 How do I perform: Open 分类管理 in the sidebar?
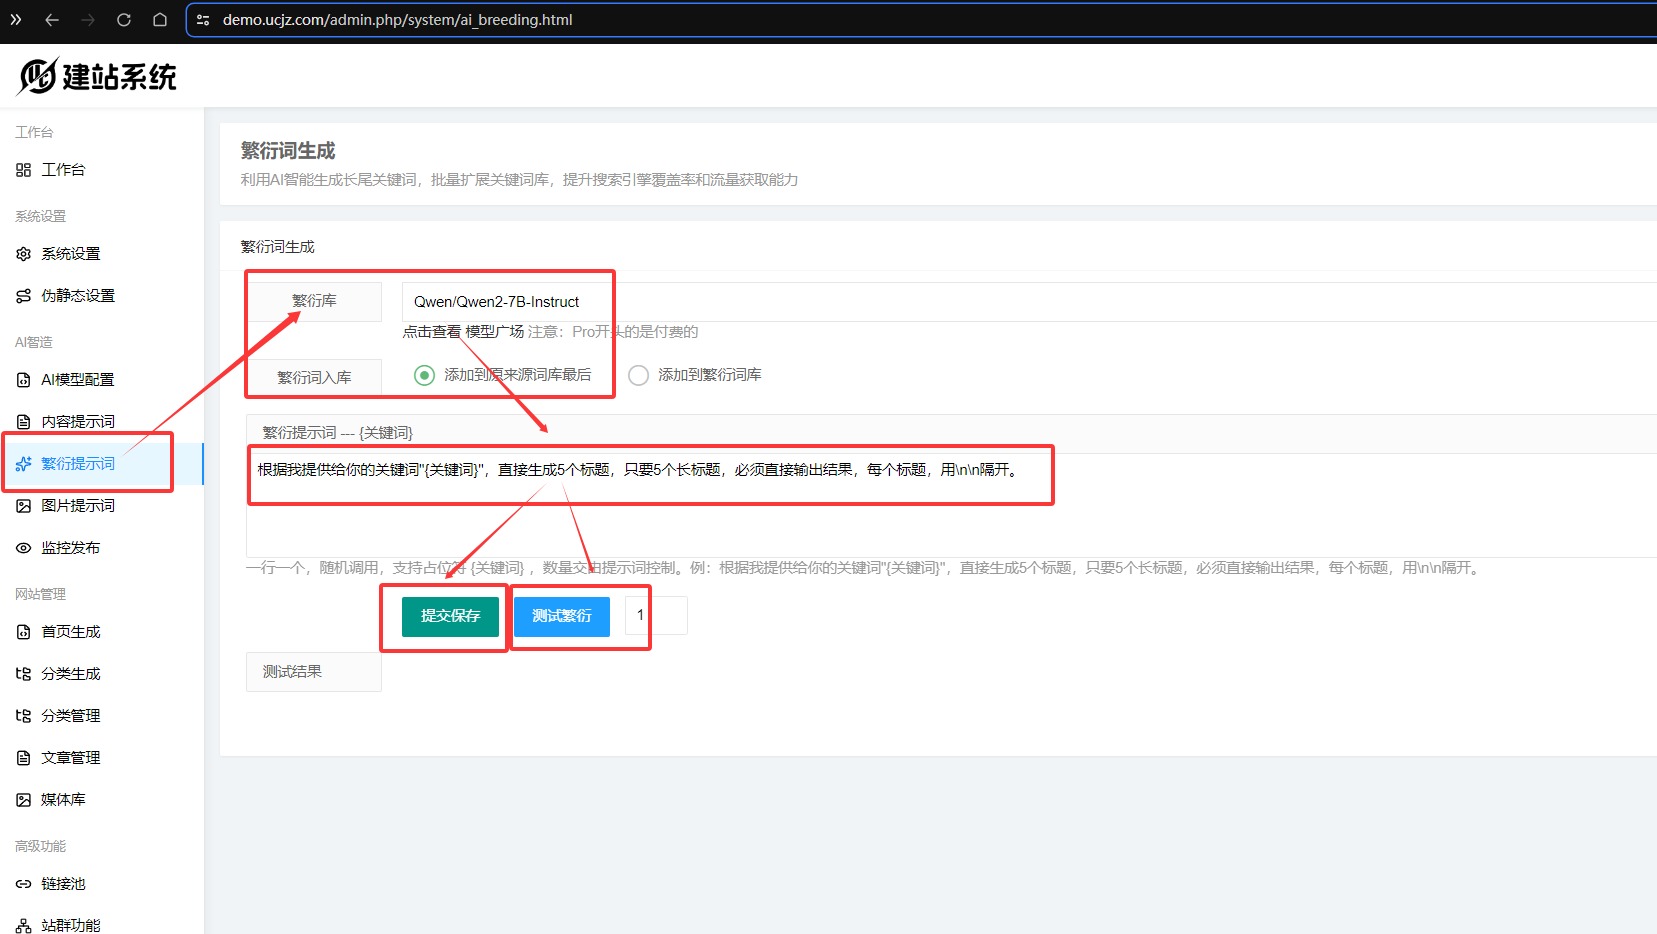pyautogui.click(x=70, y=716)
